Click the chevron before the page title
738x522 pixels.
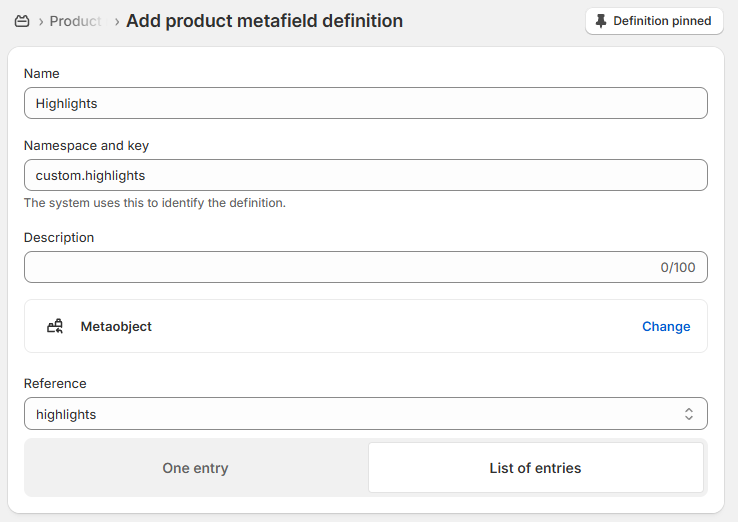point(117,21)
